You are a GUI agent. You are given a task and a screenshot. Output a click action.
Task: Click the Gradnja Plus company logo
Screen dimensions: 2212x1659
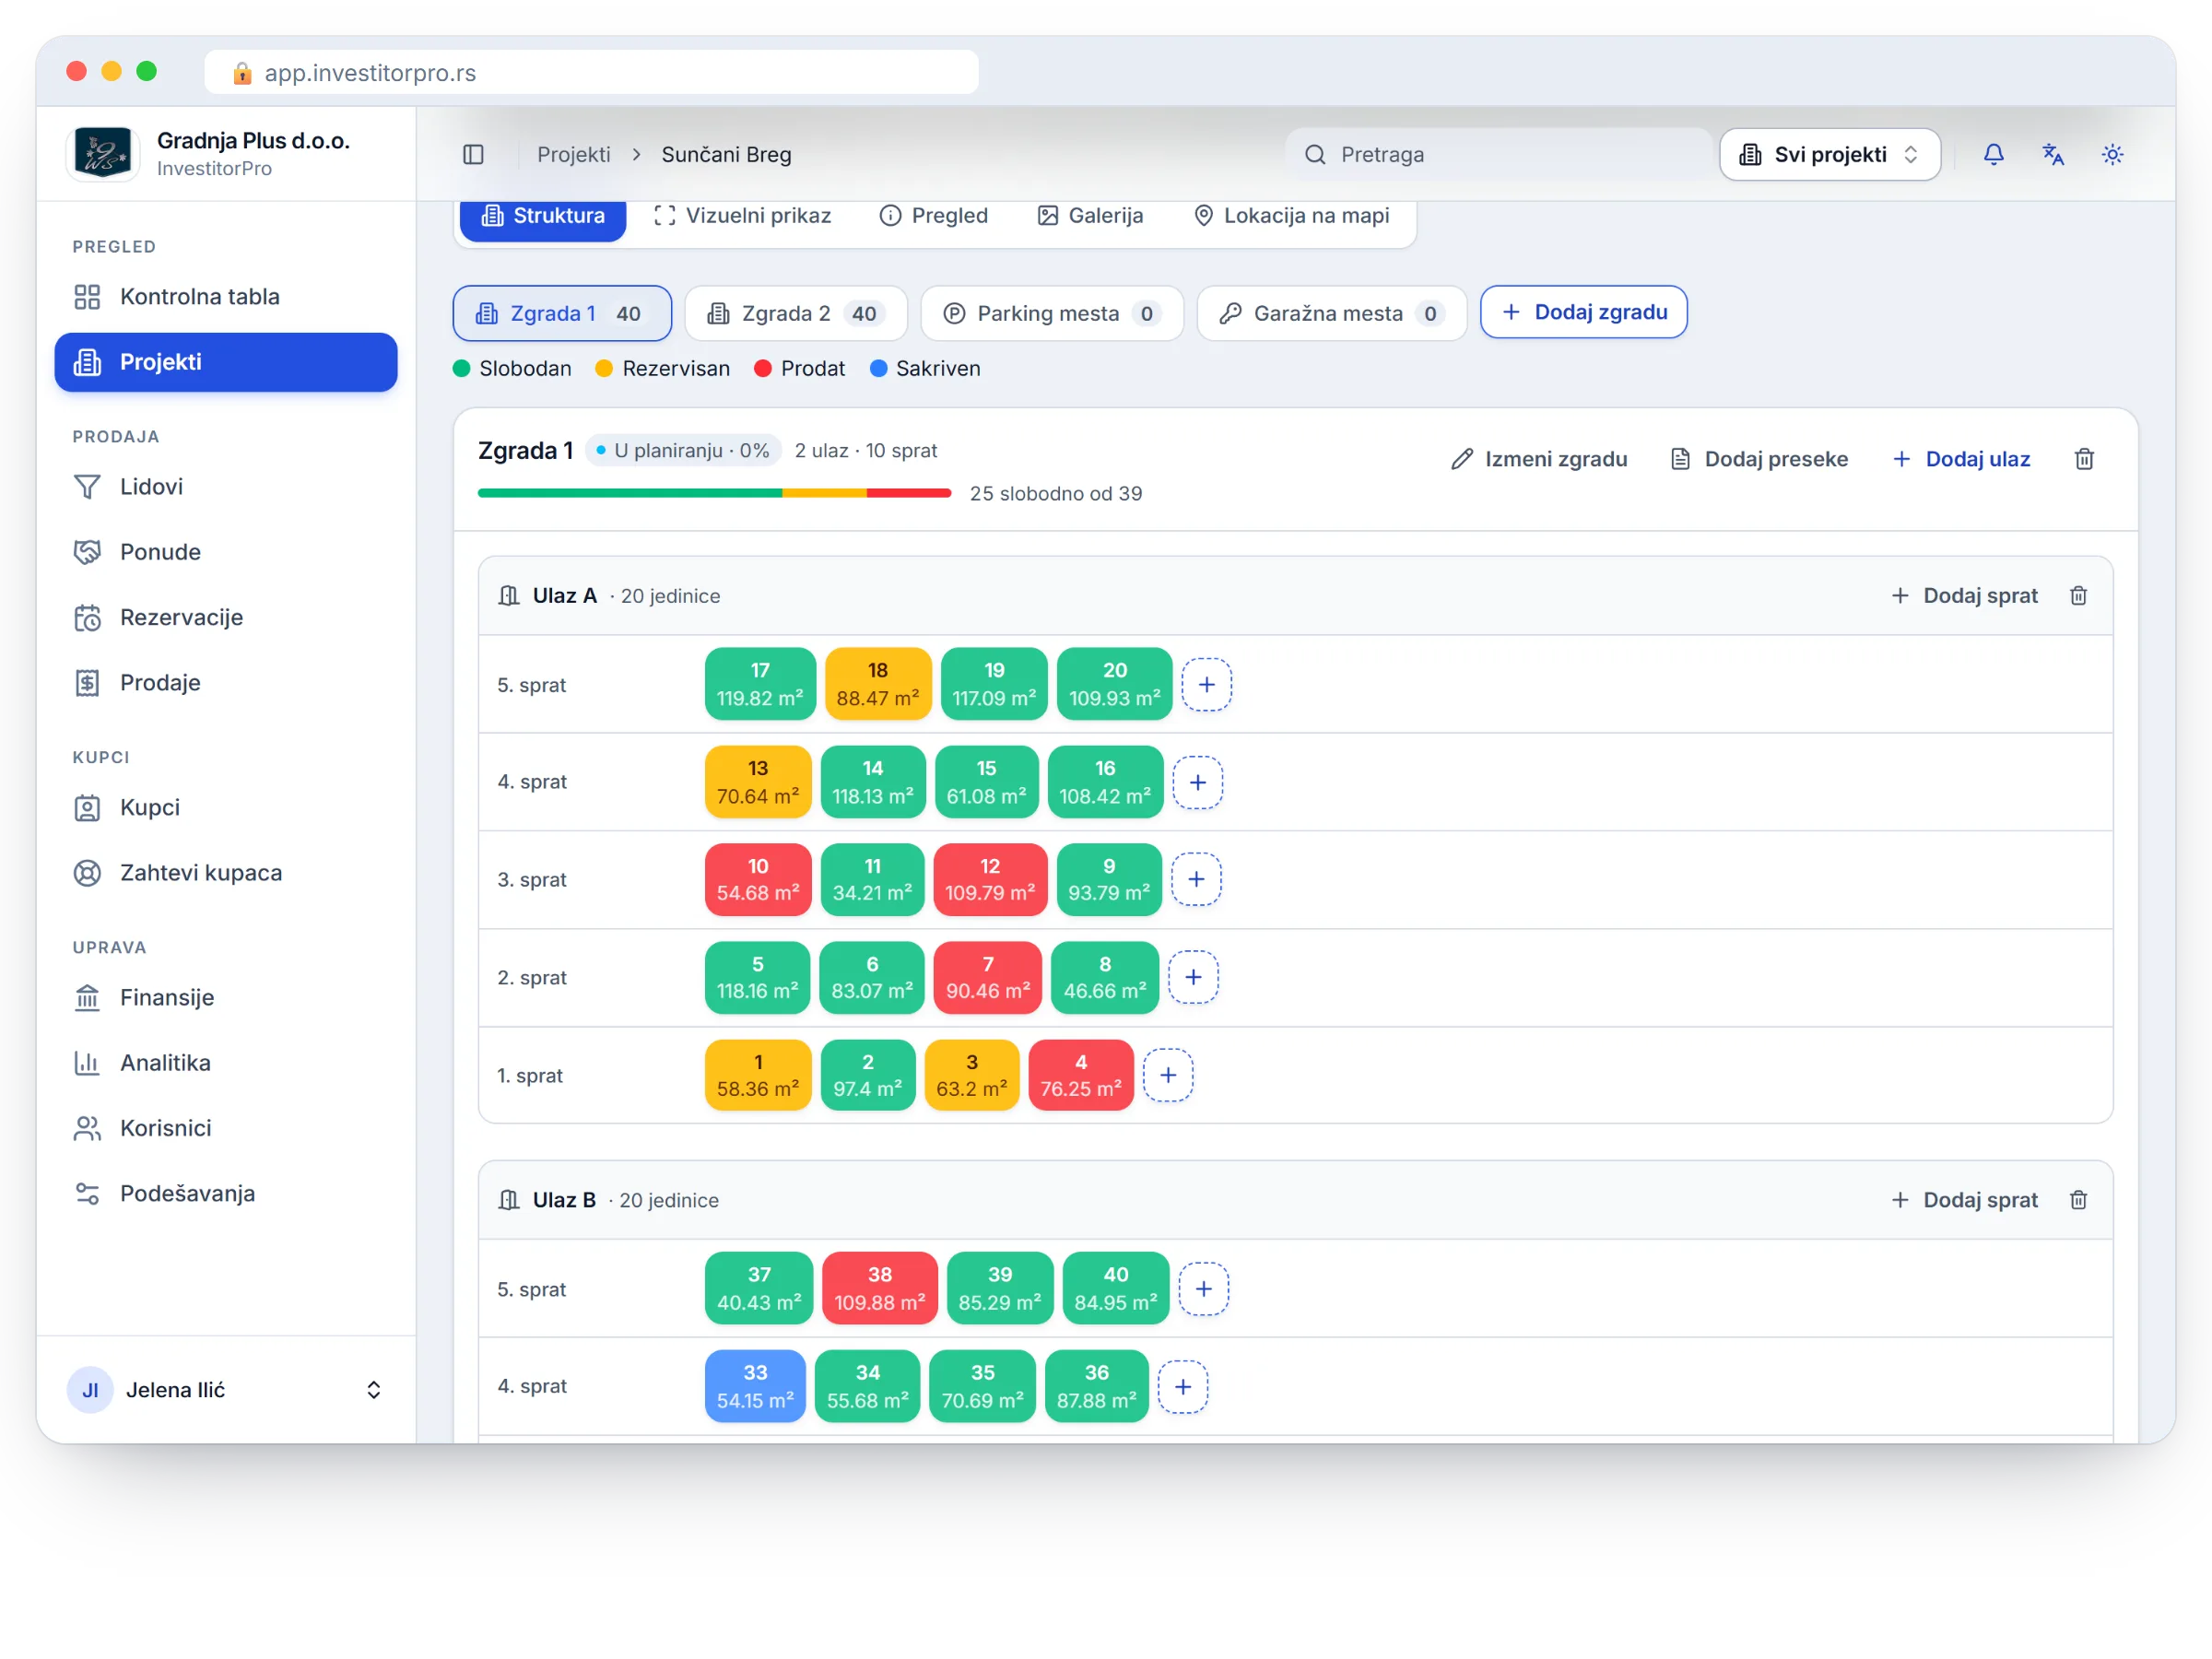tap(102, 154)
